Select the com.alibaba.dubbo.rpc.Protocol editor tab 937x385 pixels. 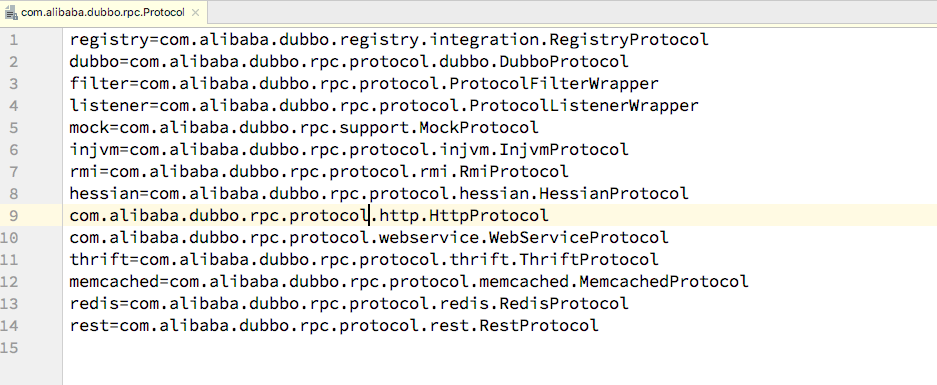point(105,12)
